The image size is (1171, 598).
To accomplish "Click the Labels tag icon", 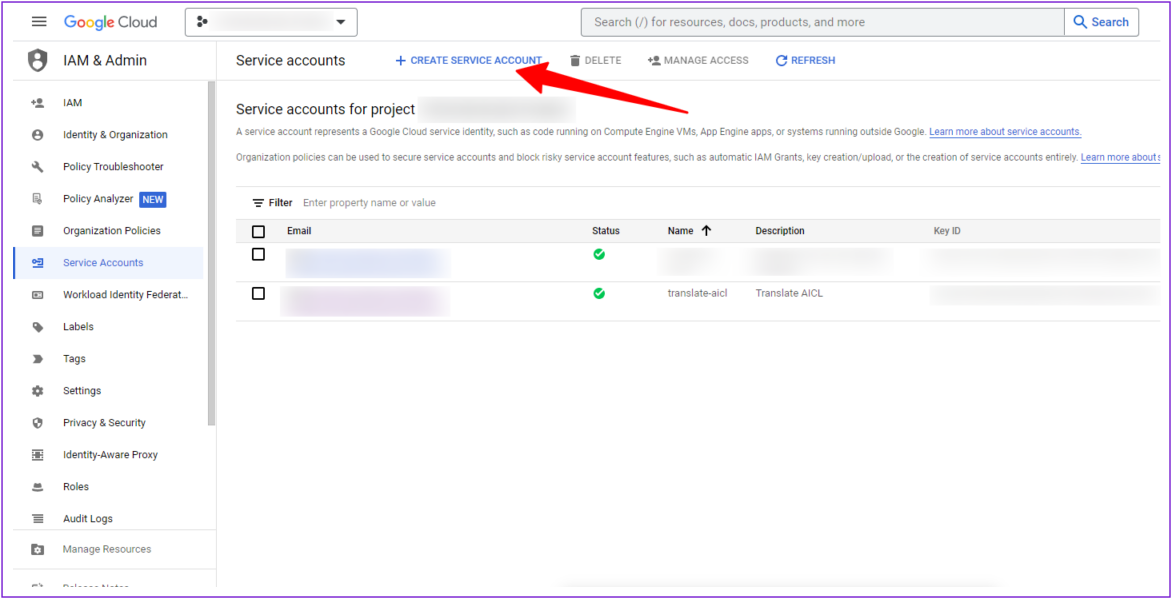I will [37, 327].
